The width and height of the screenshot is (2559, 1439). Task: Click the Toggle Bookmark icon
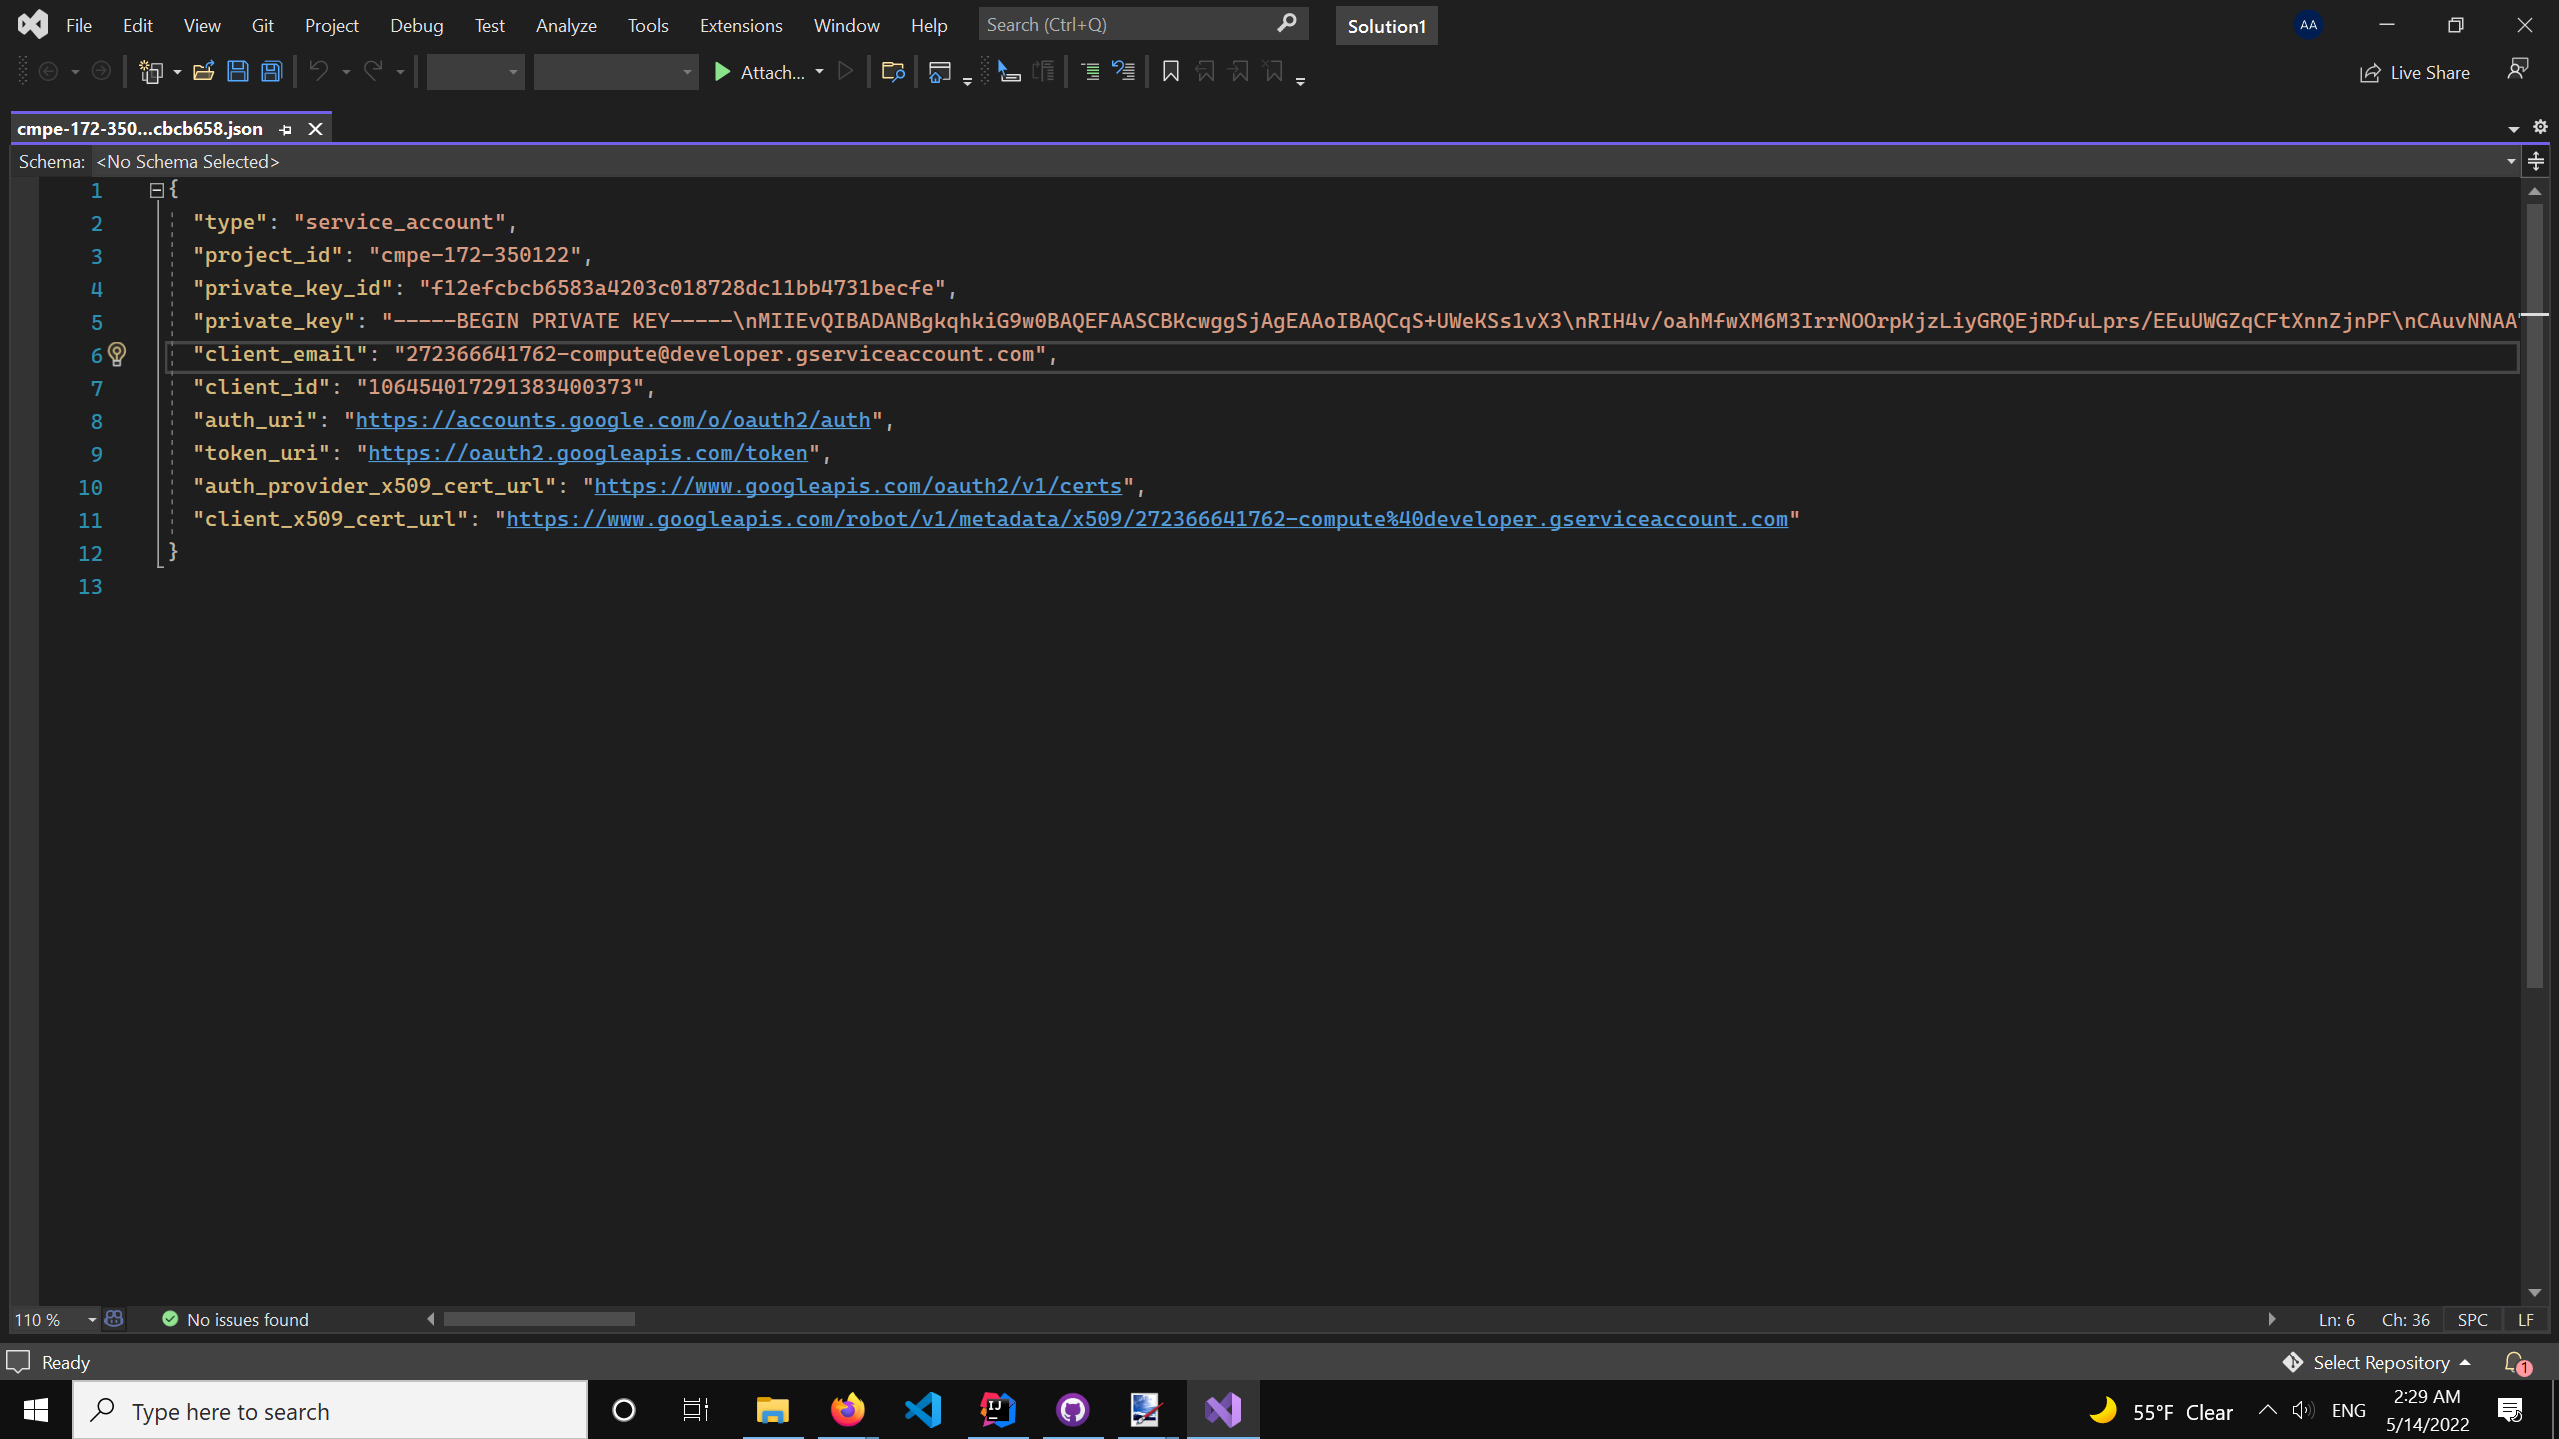tap(1170, 72)
